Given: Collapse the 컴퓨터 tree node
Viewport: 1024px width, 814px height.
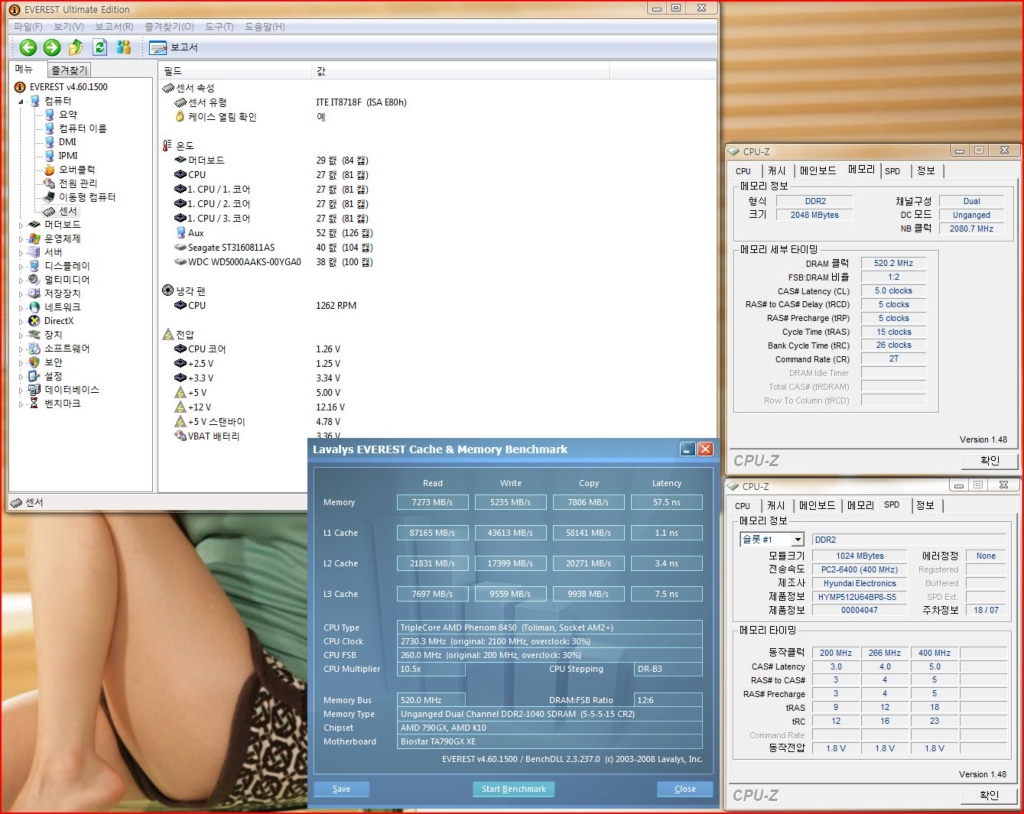Looking at the screenshot, I should pyautogui.click(x=21, y=101).
